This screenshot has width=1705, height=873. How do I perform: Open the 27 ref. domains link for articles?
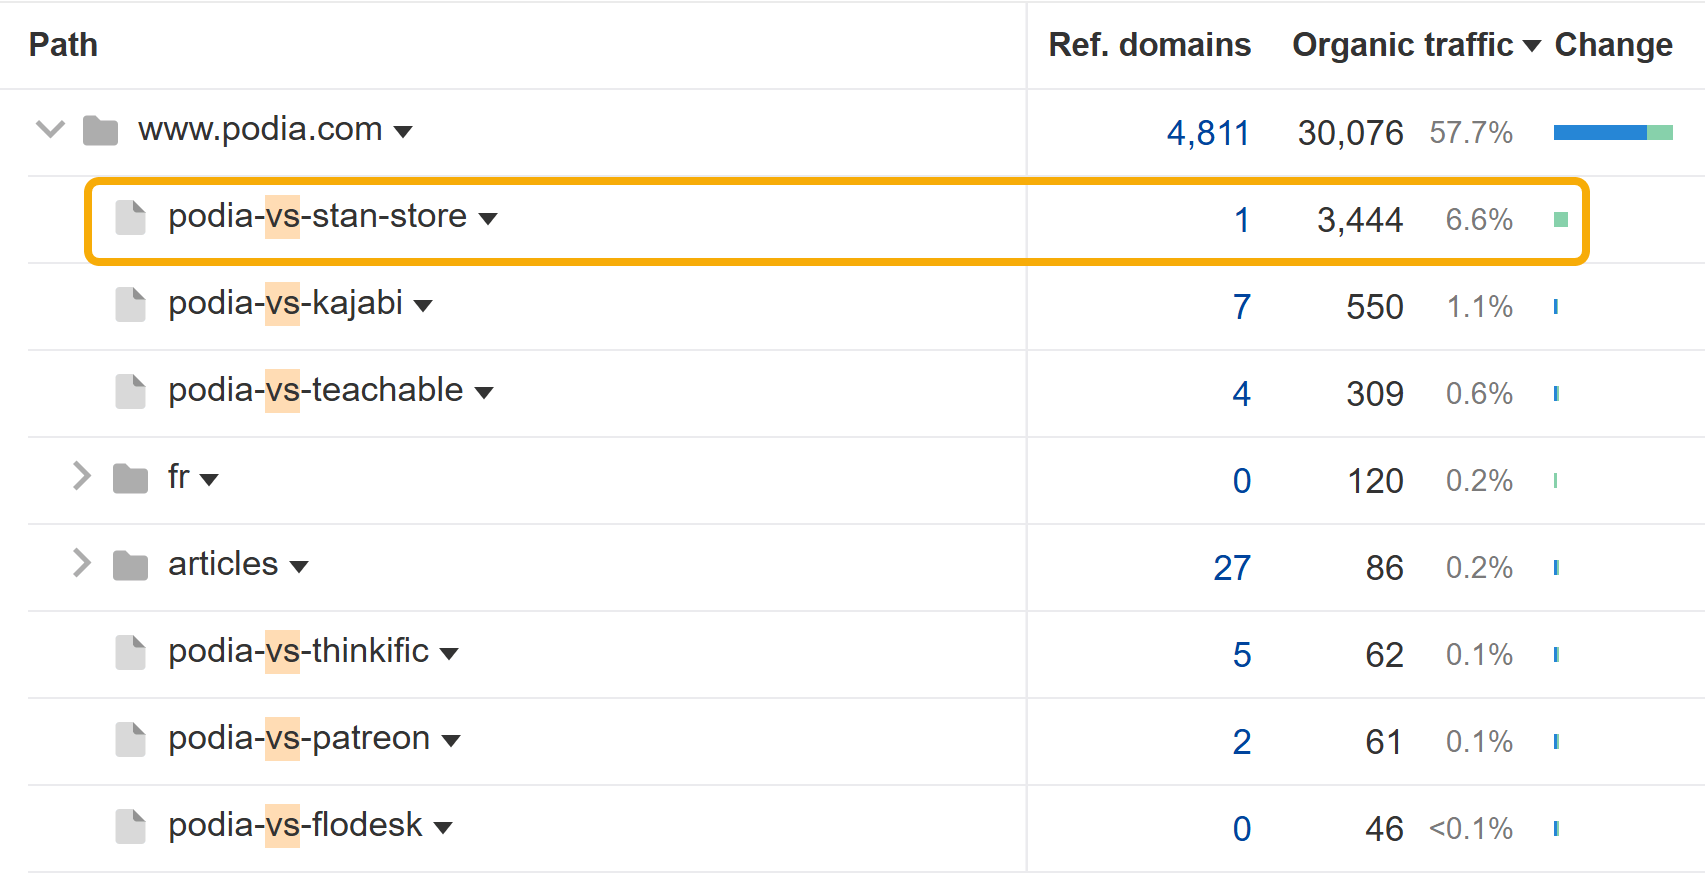(1232, 568)
